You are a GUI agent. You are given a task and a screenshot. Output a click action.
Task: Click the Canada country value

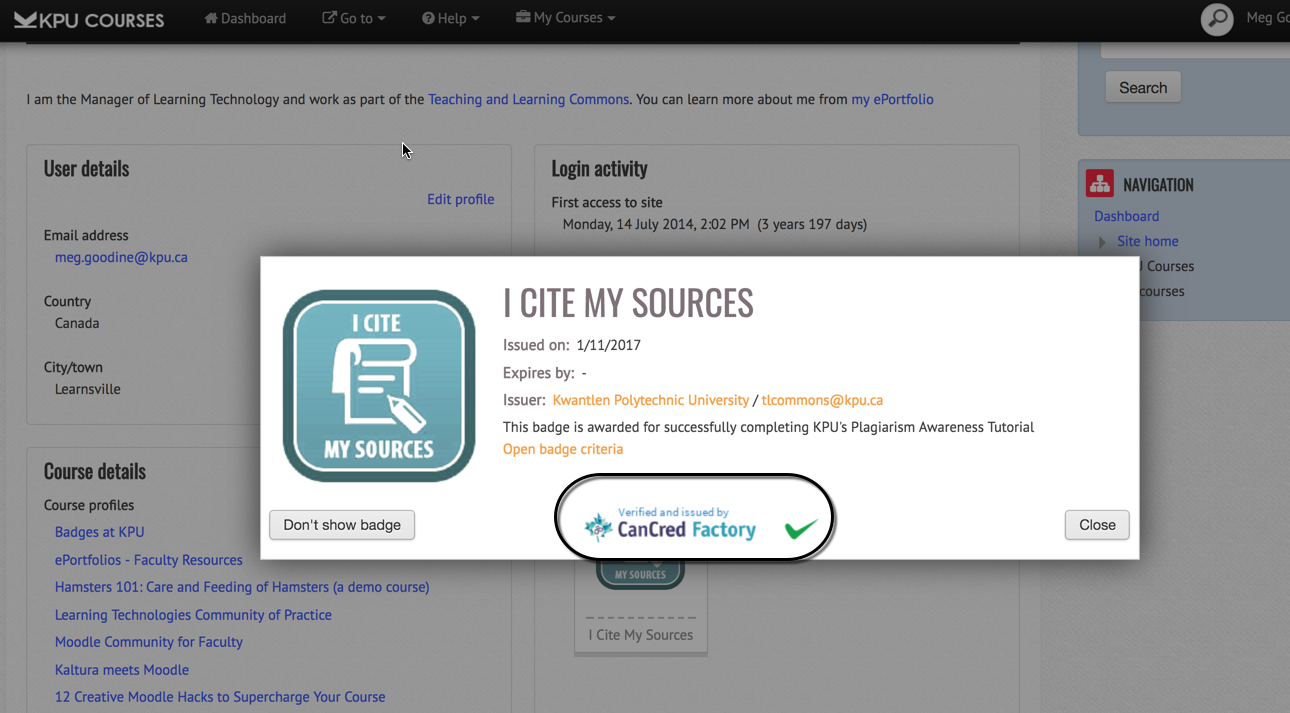pyautogui.click(x=77, y=323)
